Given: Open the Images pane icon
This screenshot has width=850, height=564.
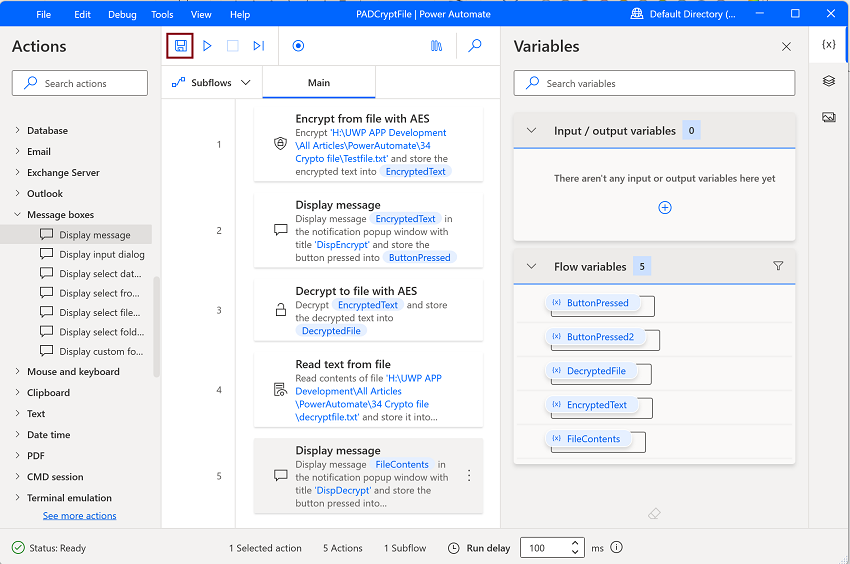Looking at the screenshot, I should coord(829,117).
